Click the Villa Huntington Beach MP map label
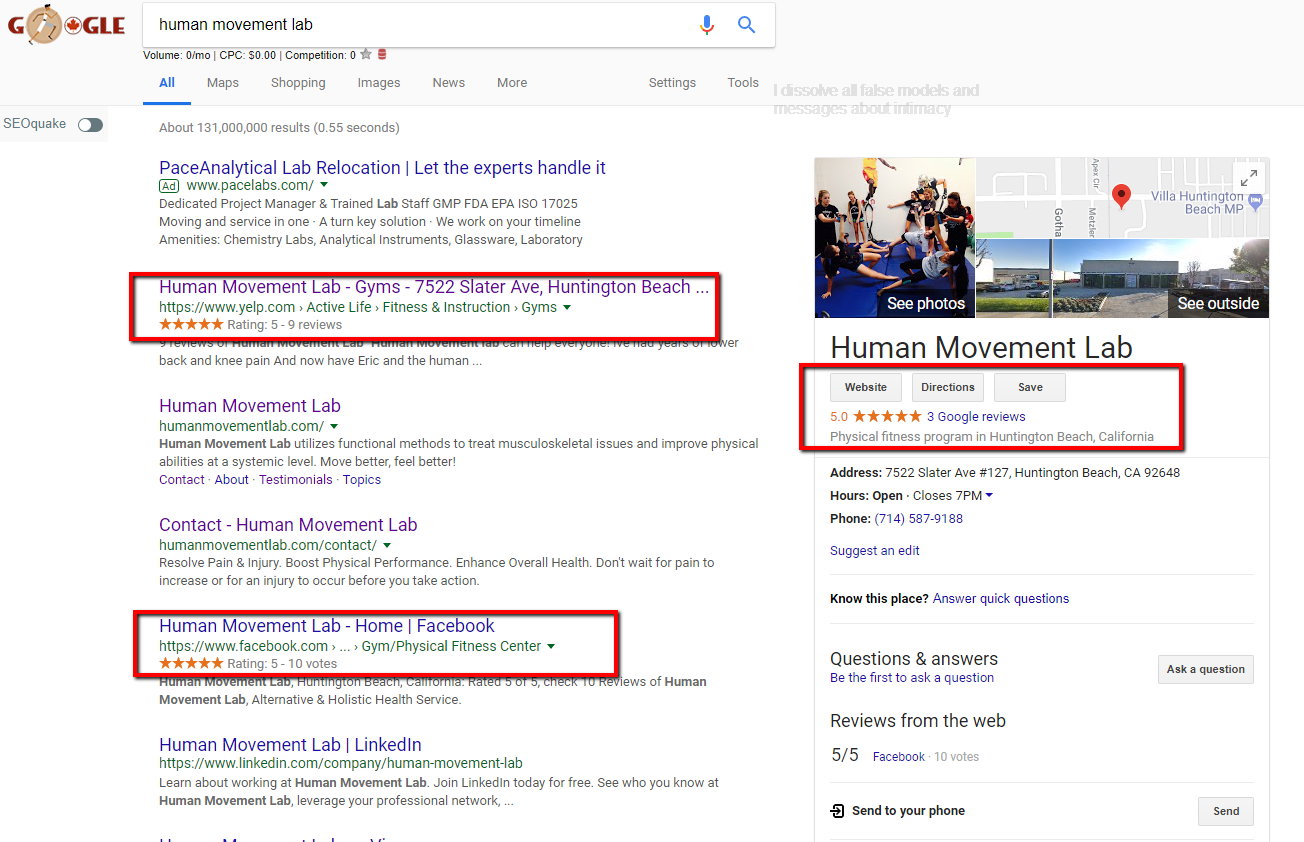The width and height of the screenshot is (1304, 842). (x=1197, y=203)
